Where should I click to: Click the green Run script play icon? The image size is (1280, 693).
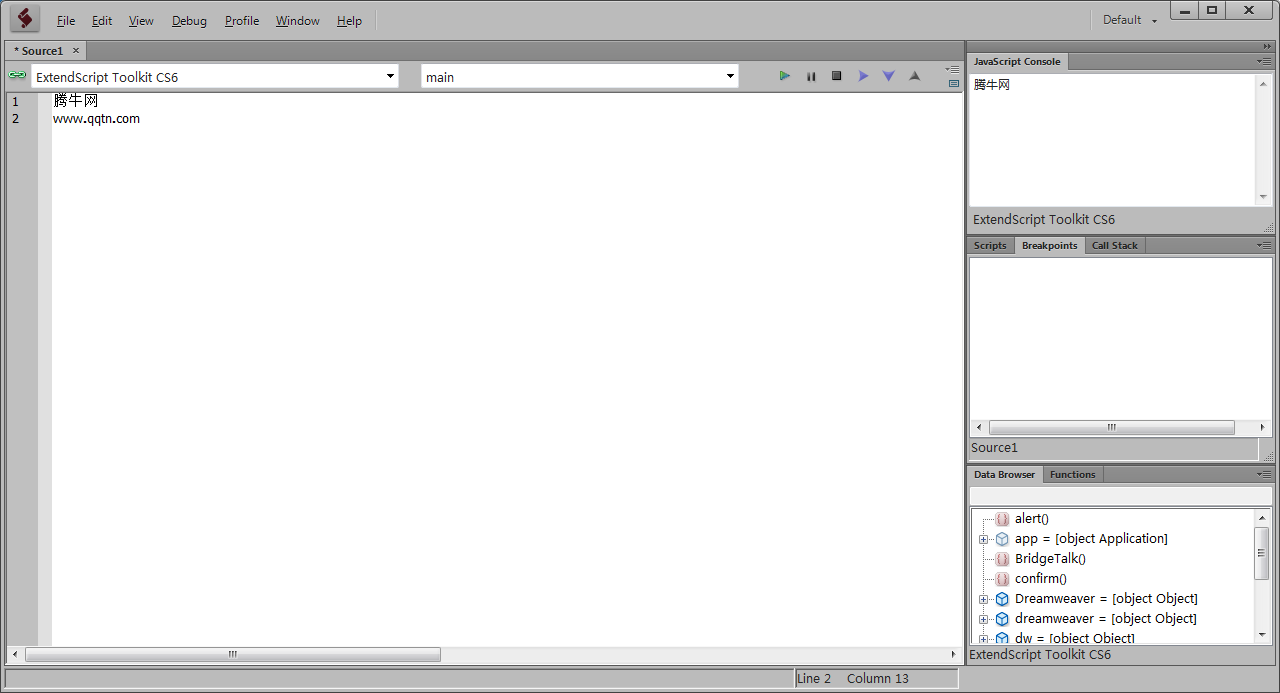(785, 76)
